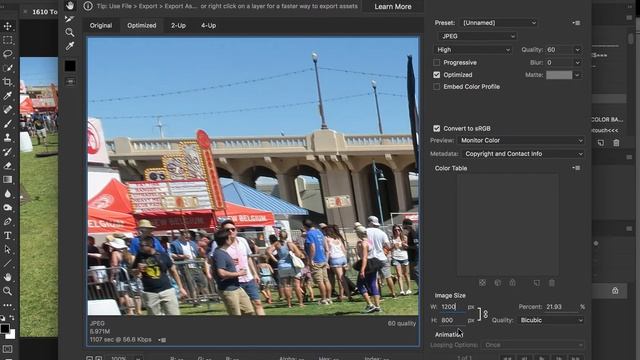This screenshot has width=640, height=360.
Task: Click the Blur value input field
Action: coord(558,62)
